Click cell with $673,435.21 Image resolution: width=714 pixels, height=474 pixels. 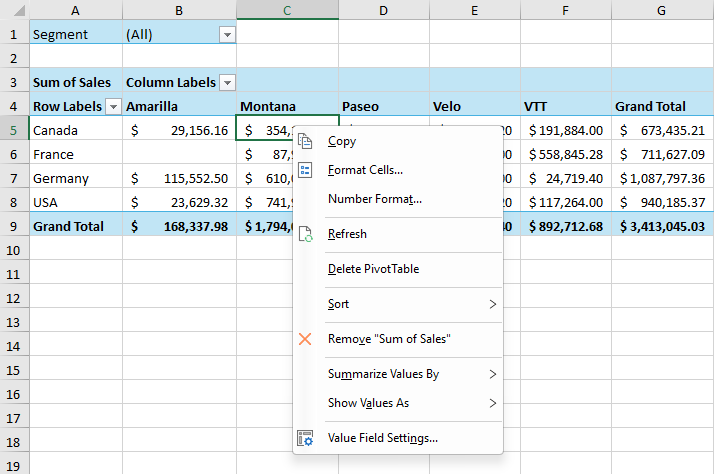[x=662, y=131]
